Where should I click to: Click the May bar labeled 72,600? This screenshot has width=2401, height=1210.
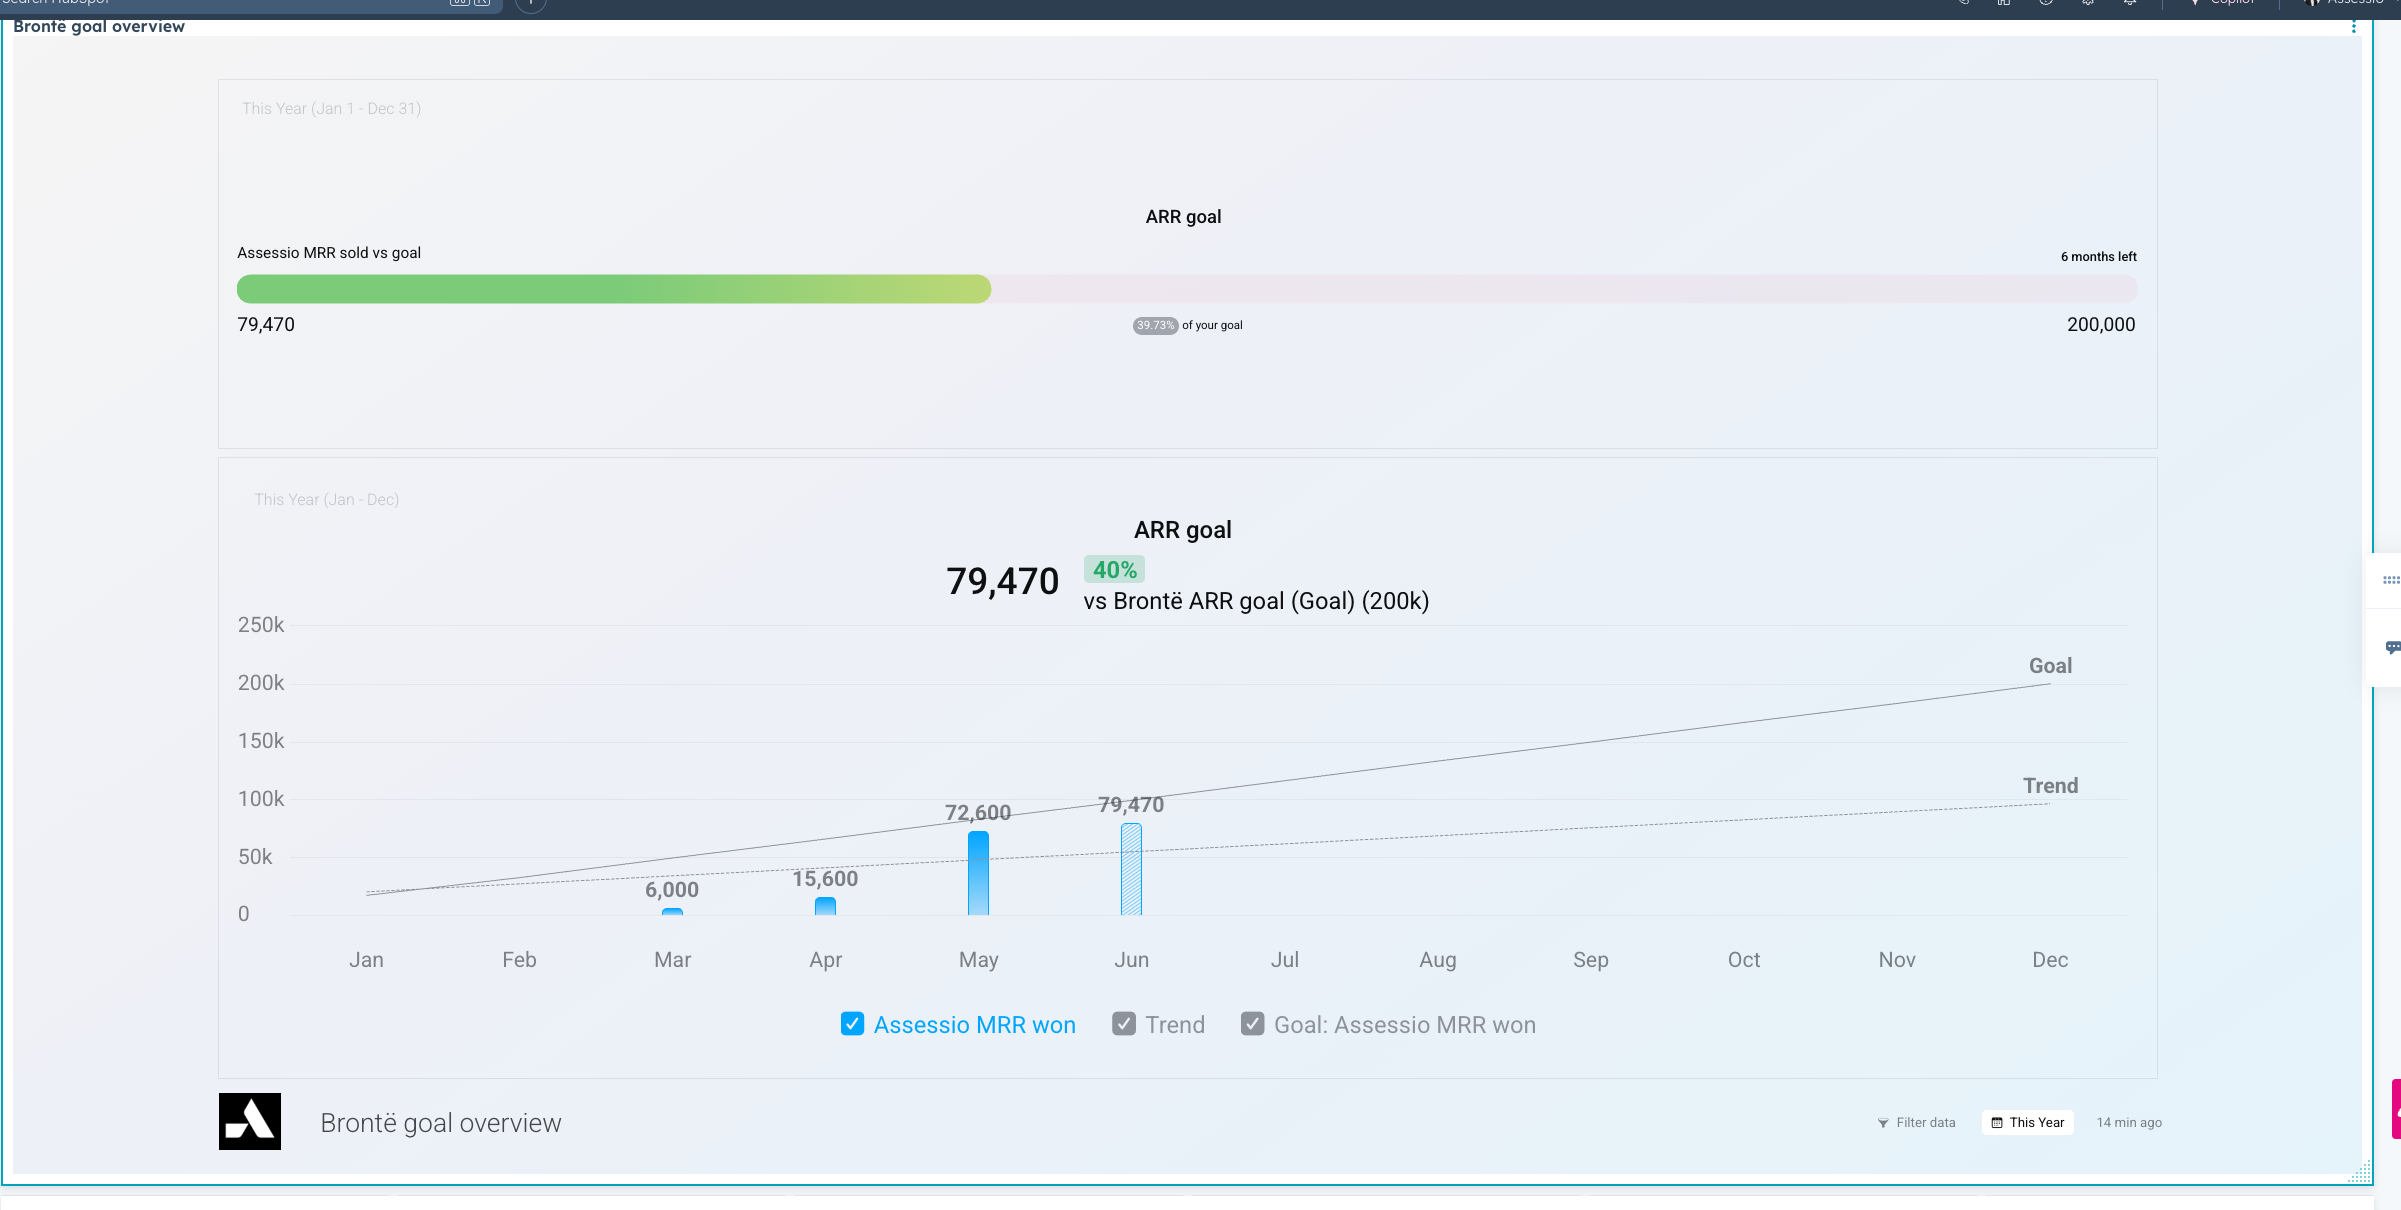pos(978,873)
